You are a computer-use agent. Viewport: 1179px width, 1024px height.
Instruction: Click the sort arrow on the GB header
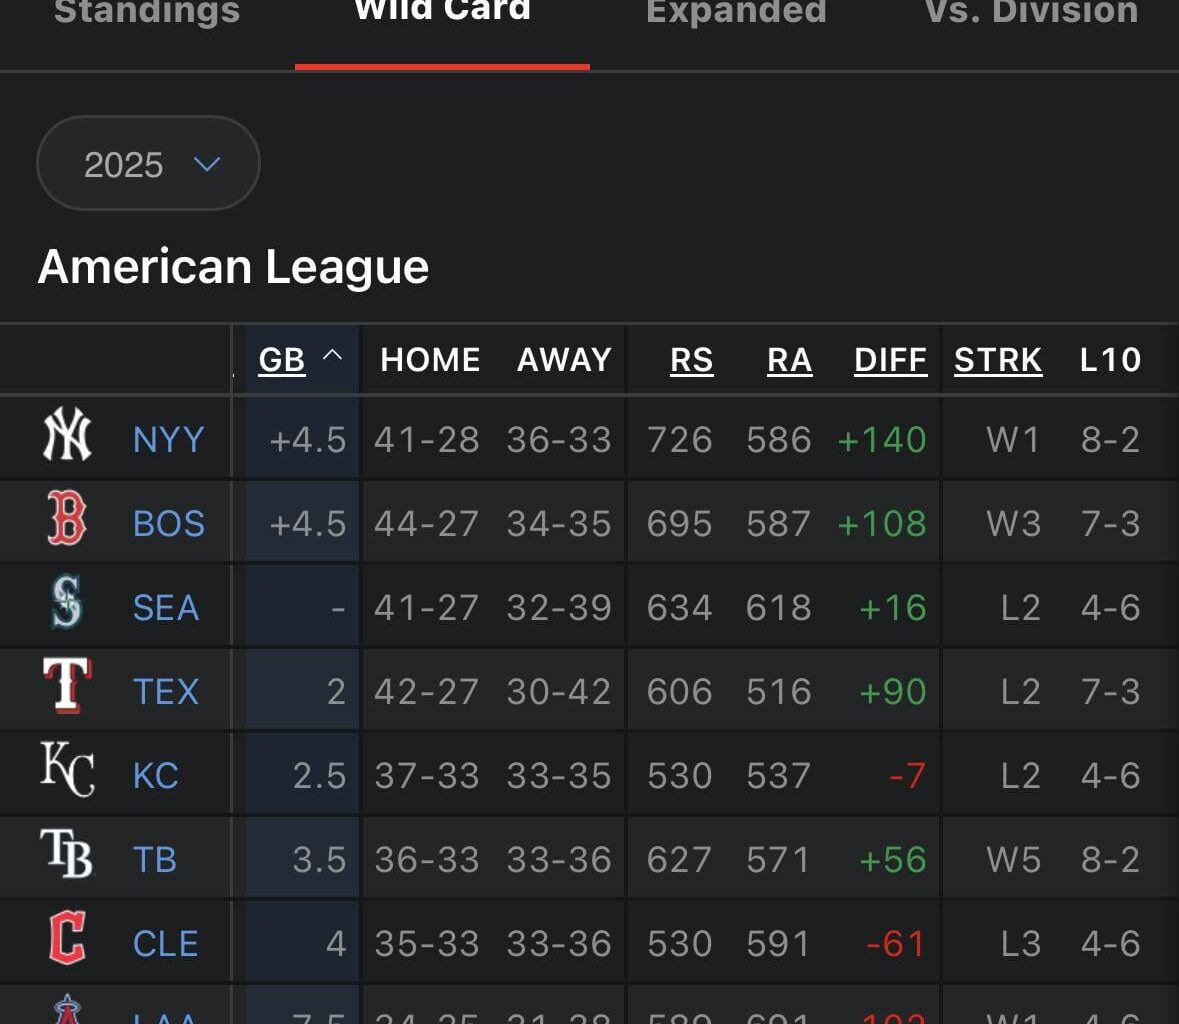click(x=333, y=356)
